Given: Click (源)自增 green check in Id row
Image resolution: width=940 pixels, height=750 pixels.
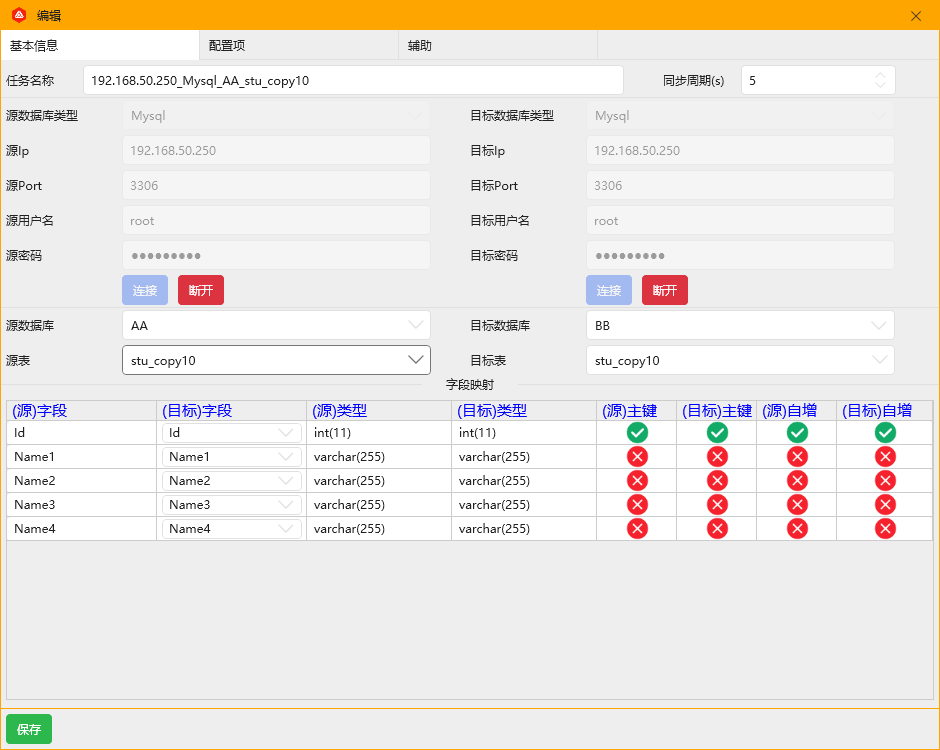Looking at the screenshot, I should [x=797, y=433].
